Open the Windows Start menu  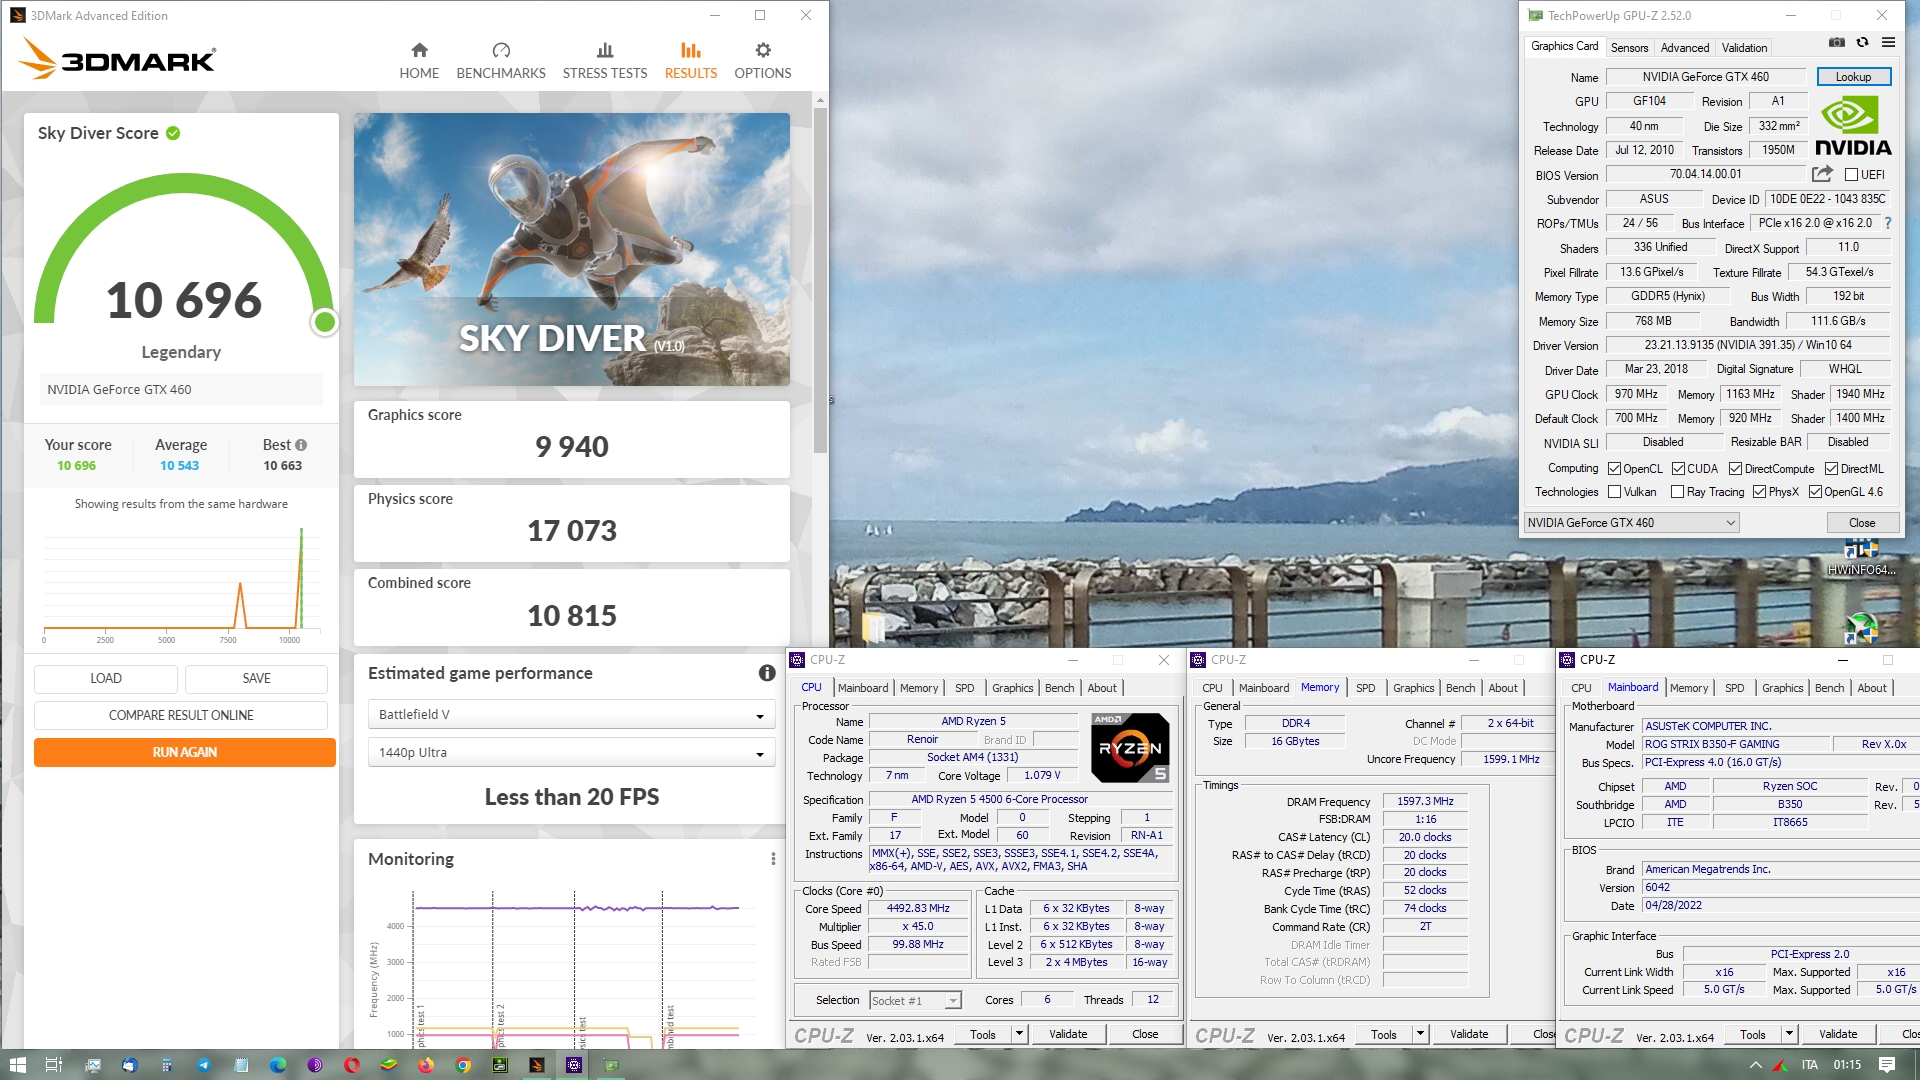(x=17, y=1065)
